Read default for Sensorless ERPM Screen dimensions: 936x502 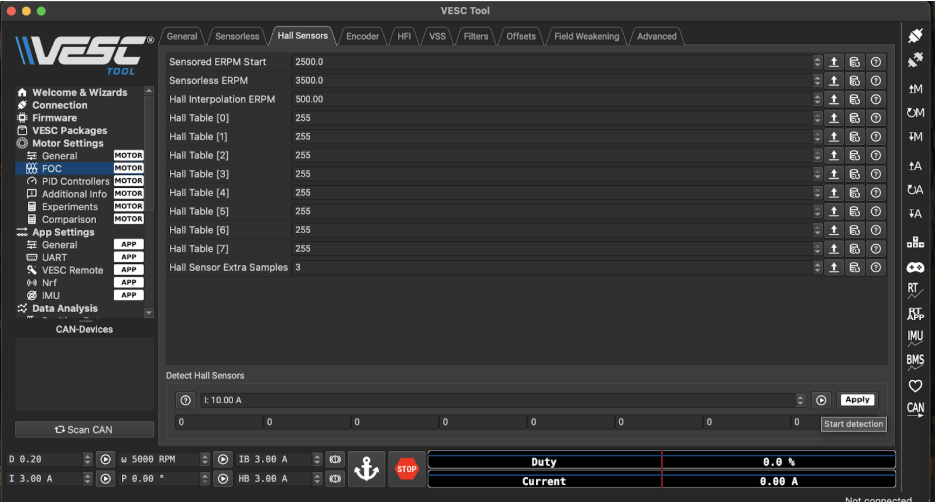[x=855, y=81]
